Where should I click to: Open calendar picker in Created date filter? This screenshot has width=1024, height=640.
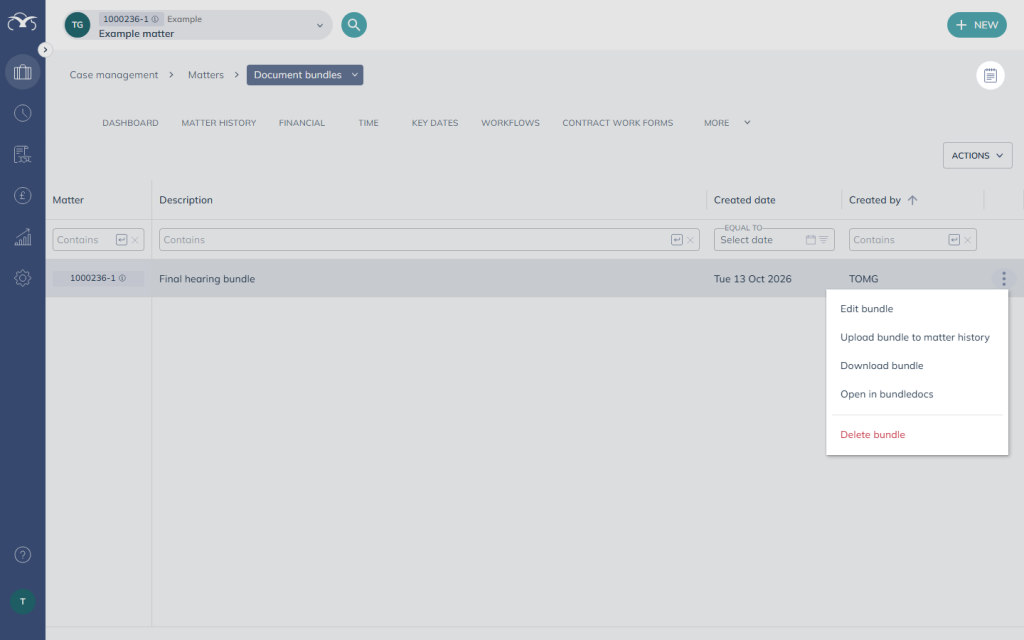pyautogui.click(x=810, y=240)
